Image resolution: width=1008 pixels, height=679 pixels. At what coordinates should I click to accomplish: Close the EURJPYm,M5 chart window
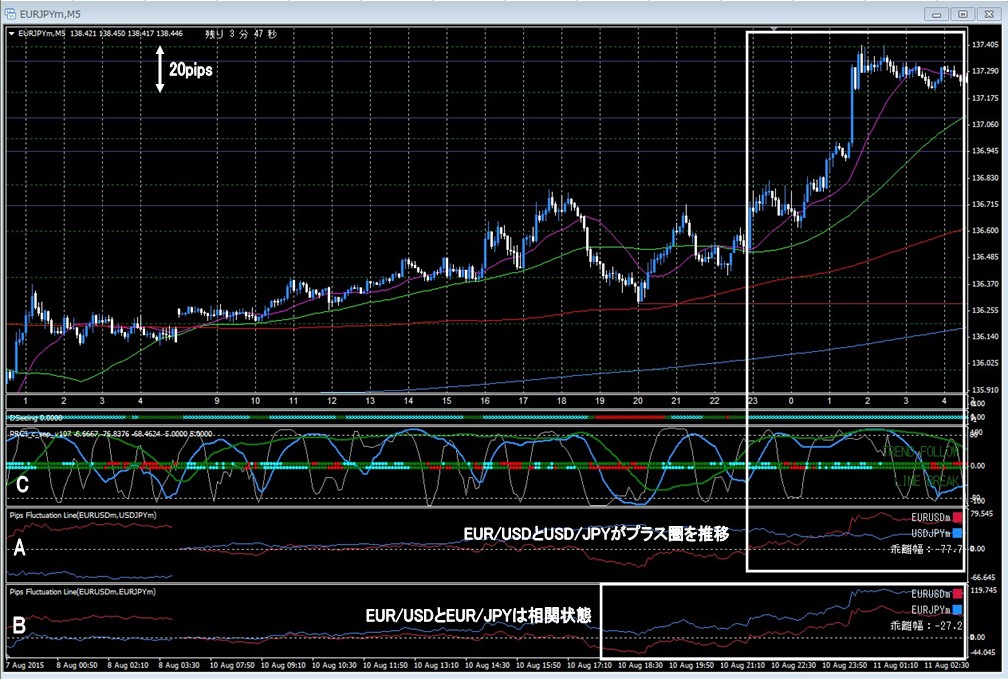tap(987, 14)
